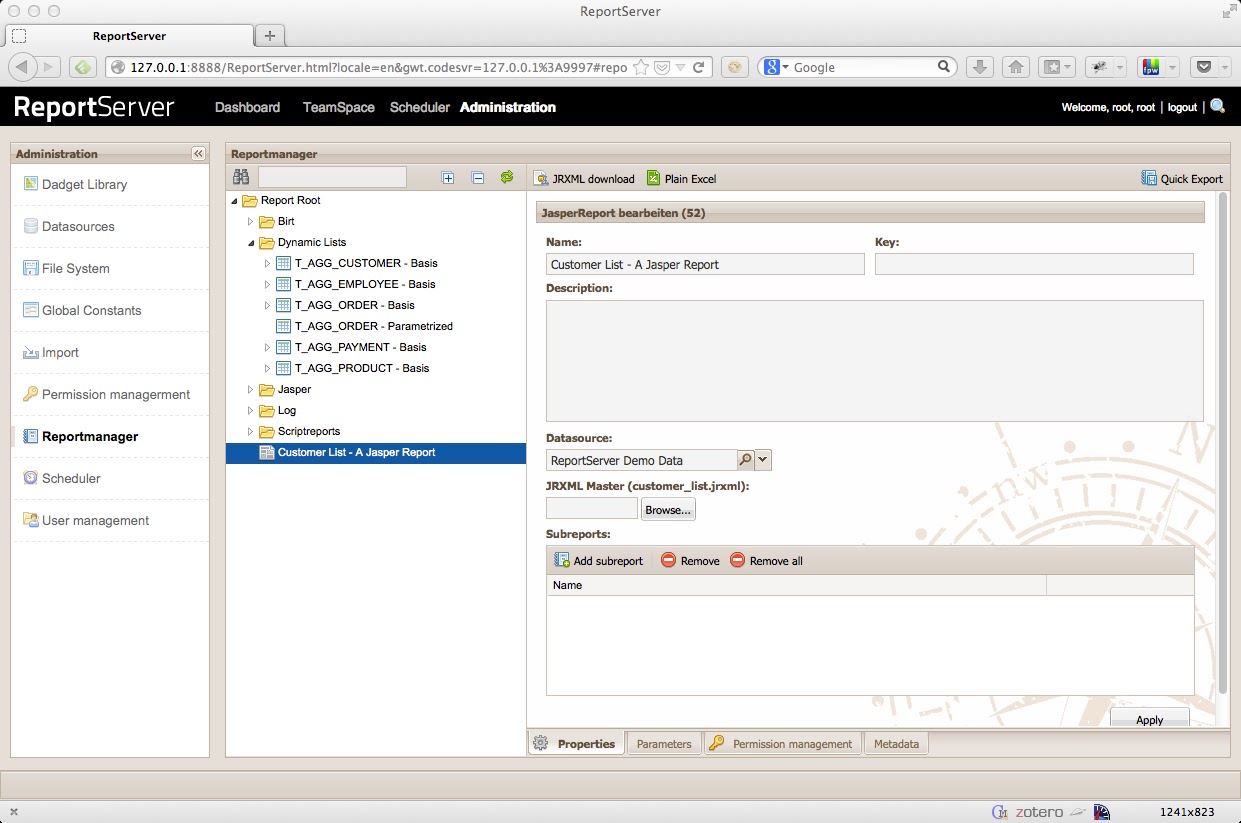Image resolution: width=1241 pixels, height=823 pixels.
Task: Open the Dashboard menu
Action: point(247,107)
